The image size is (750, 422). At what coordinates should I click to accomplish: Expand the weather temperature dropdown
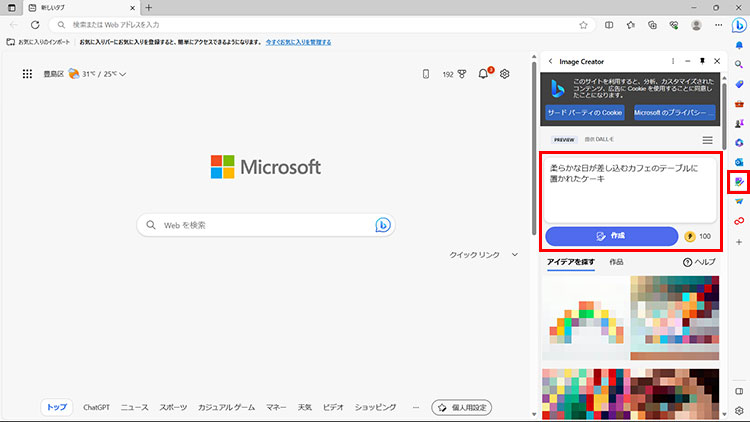click(x=122, y=74)
